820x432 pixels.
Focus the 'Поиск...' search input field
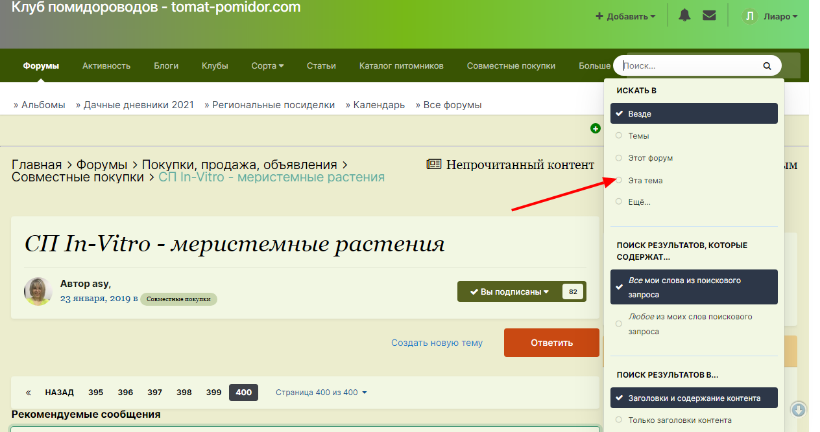pyautogui.click(x=690, y=66)
